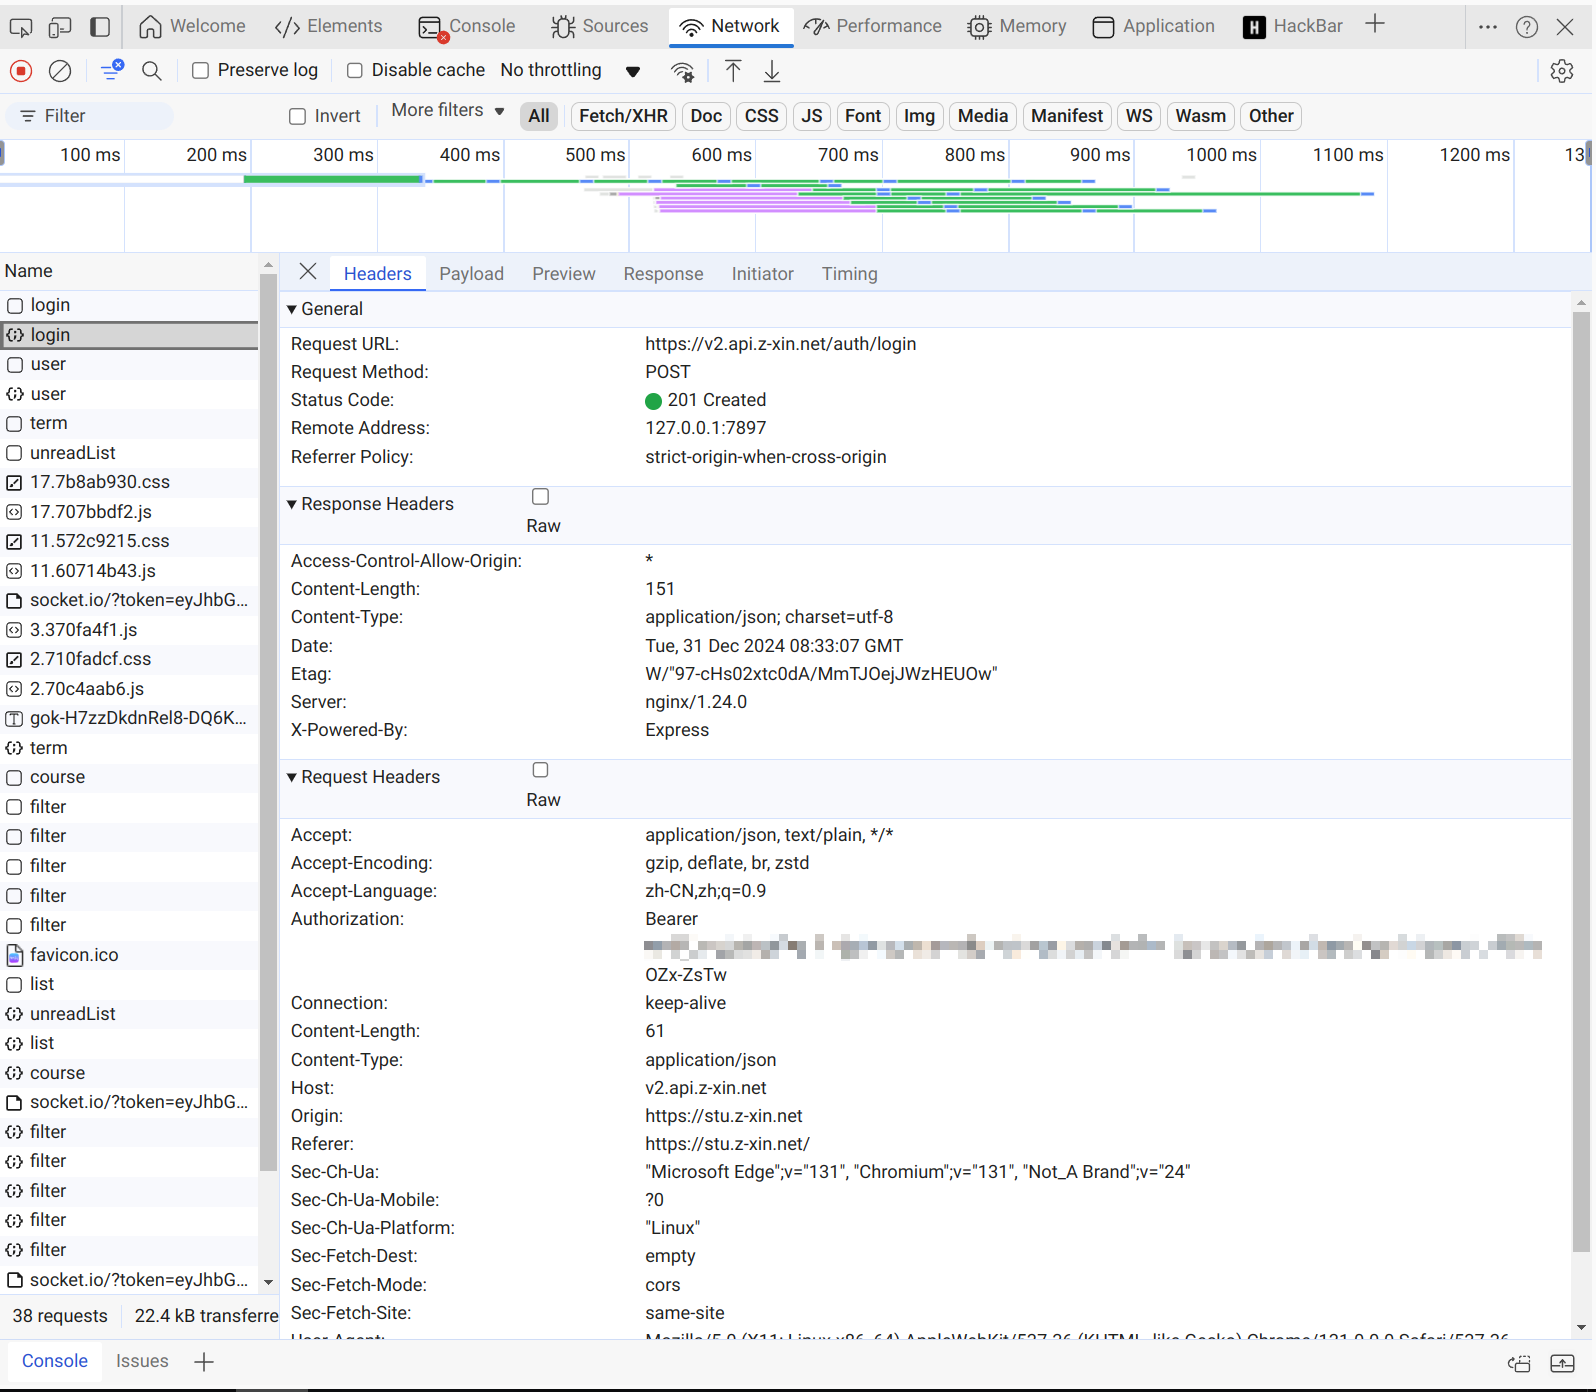1596x1392 pixels.
Task: Click the Filter input field
Action: (90, 116)
